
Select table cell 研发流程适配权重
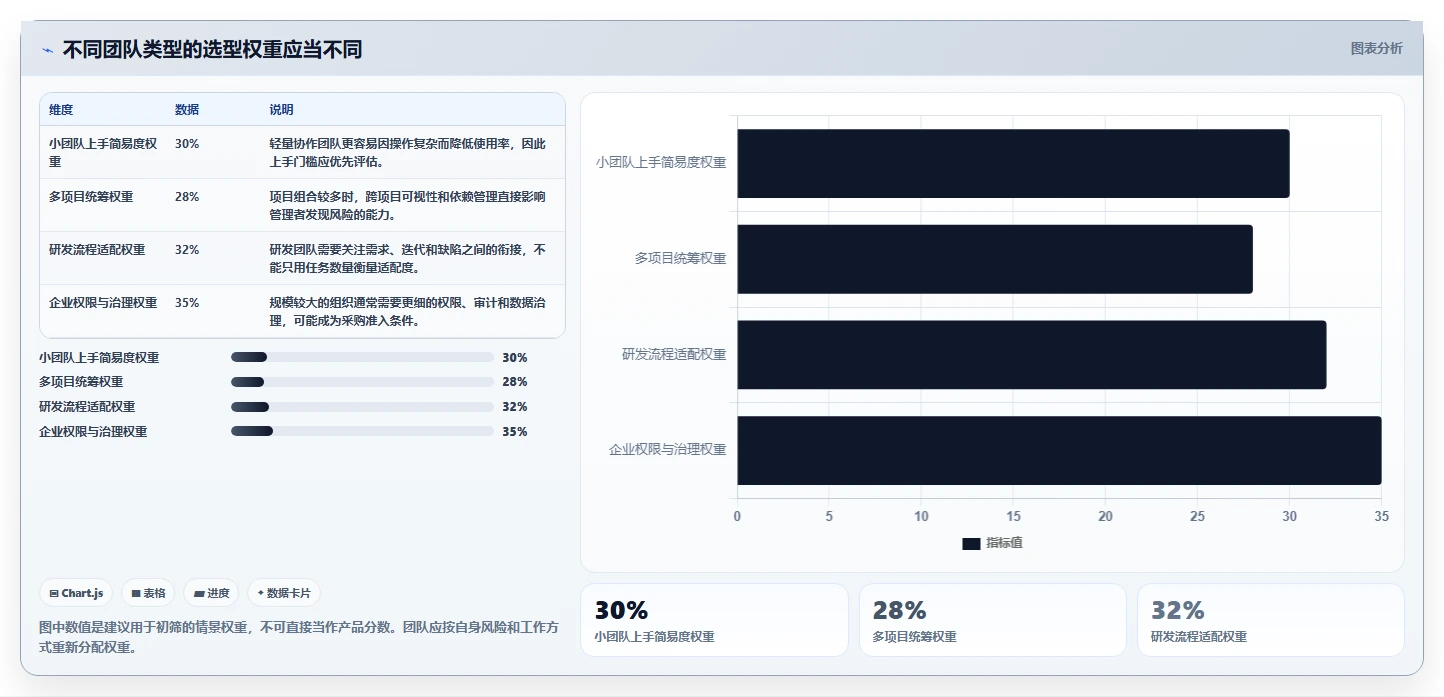click(x=97, y=250)
